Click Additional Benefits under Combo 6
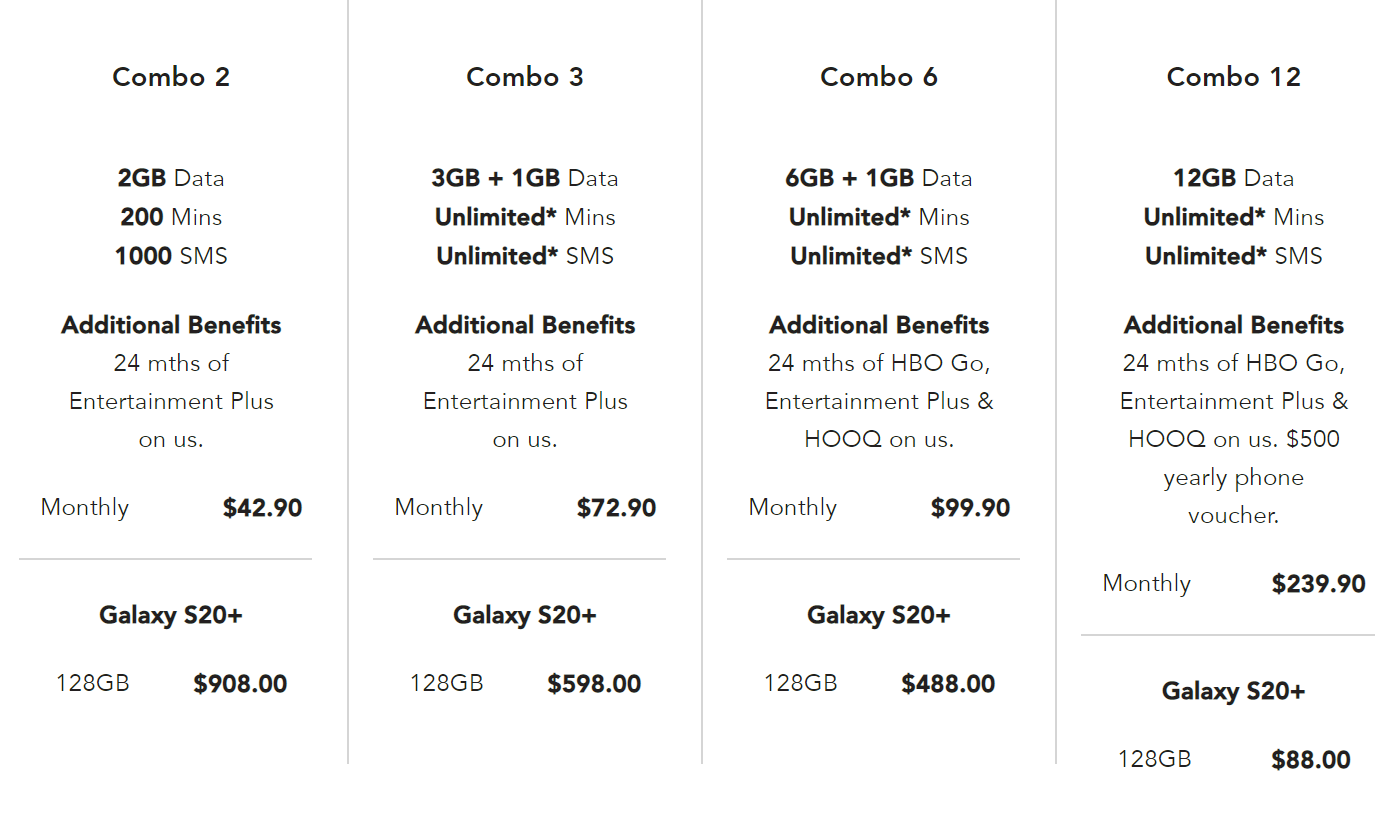Screen dimensions: 1396x836 [879, 325]
